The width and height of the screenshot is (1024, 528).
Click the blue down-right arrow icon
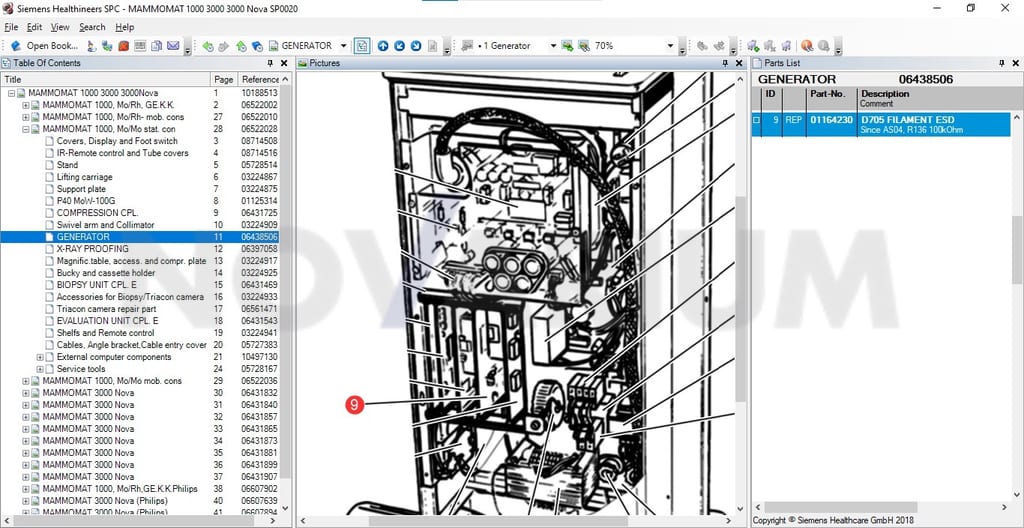click(415, 46)
